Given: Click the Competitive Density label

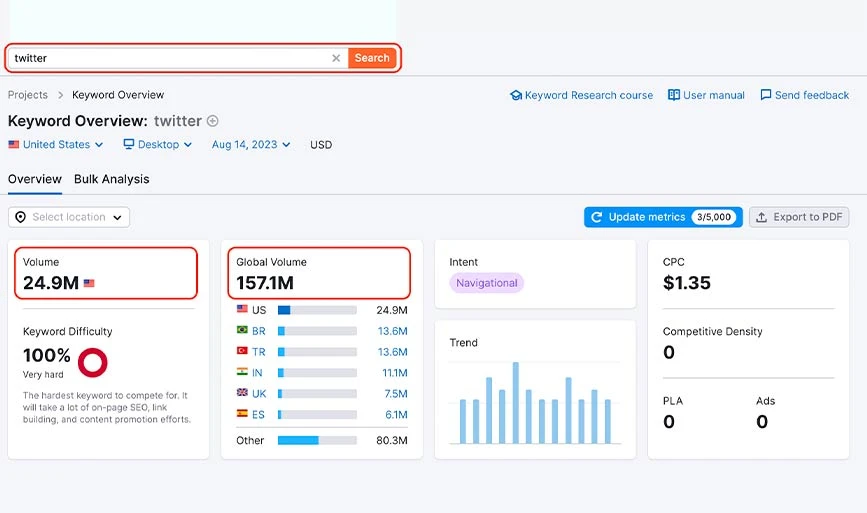Looking at the screenshot, I should click(x=713, y=332).
